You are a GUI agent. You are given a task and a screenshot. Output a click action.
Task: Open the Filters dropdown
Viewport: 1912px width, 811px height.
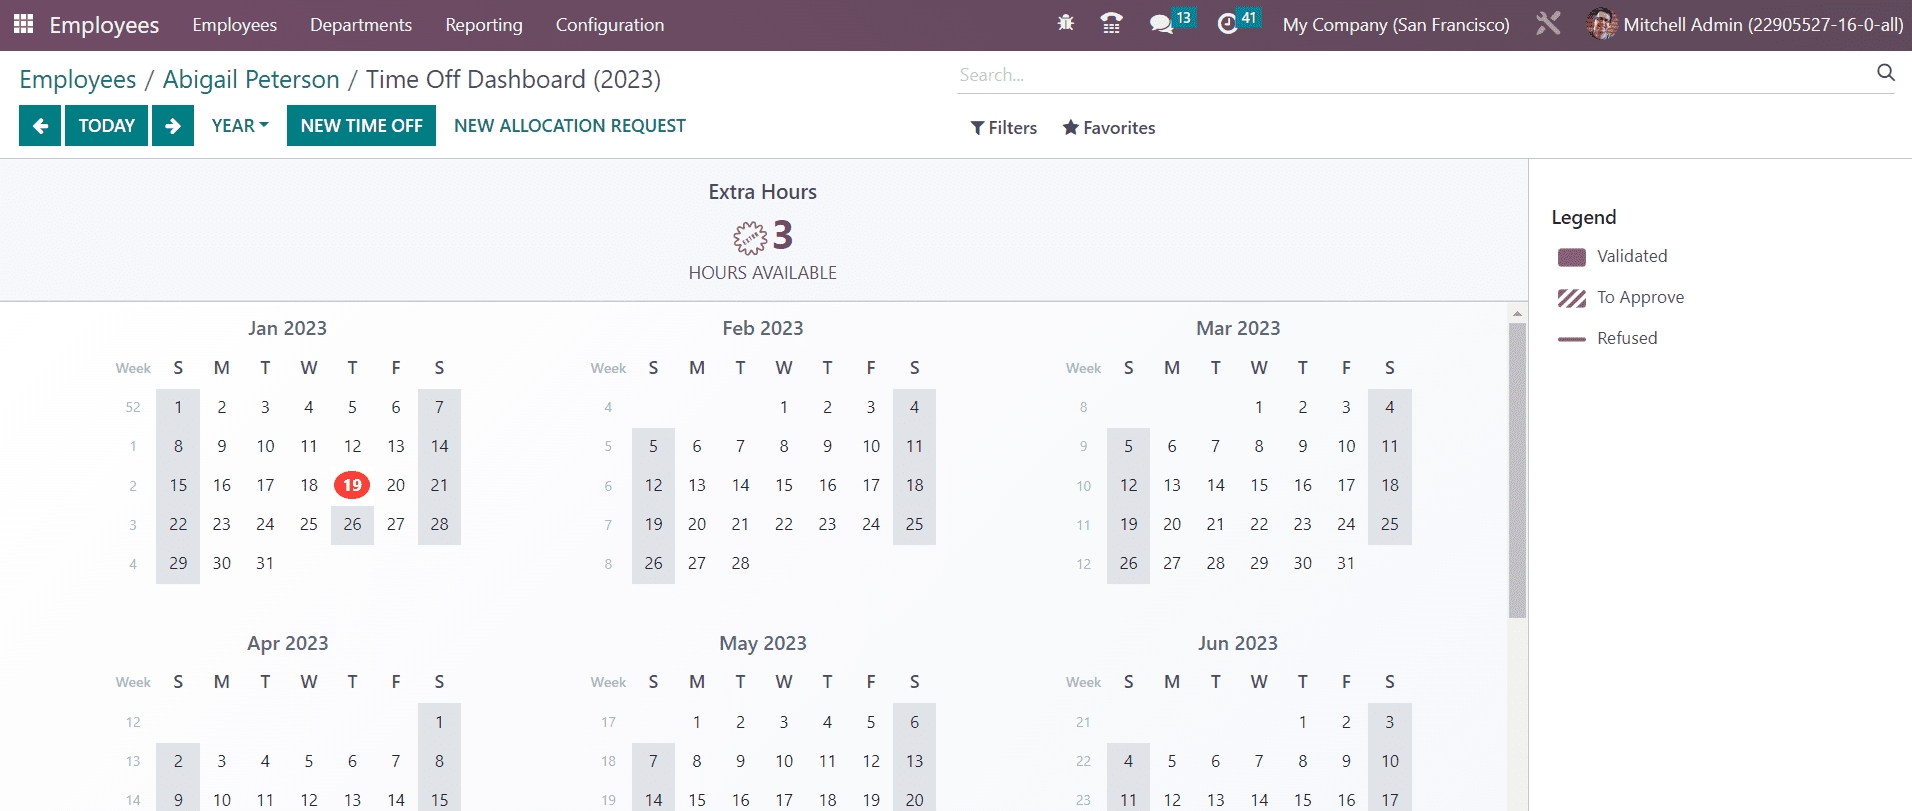click(1003, 128)
